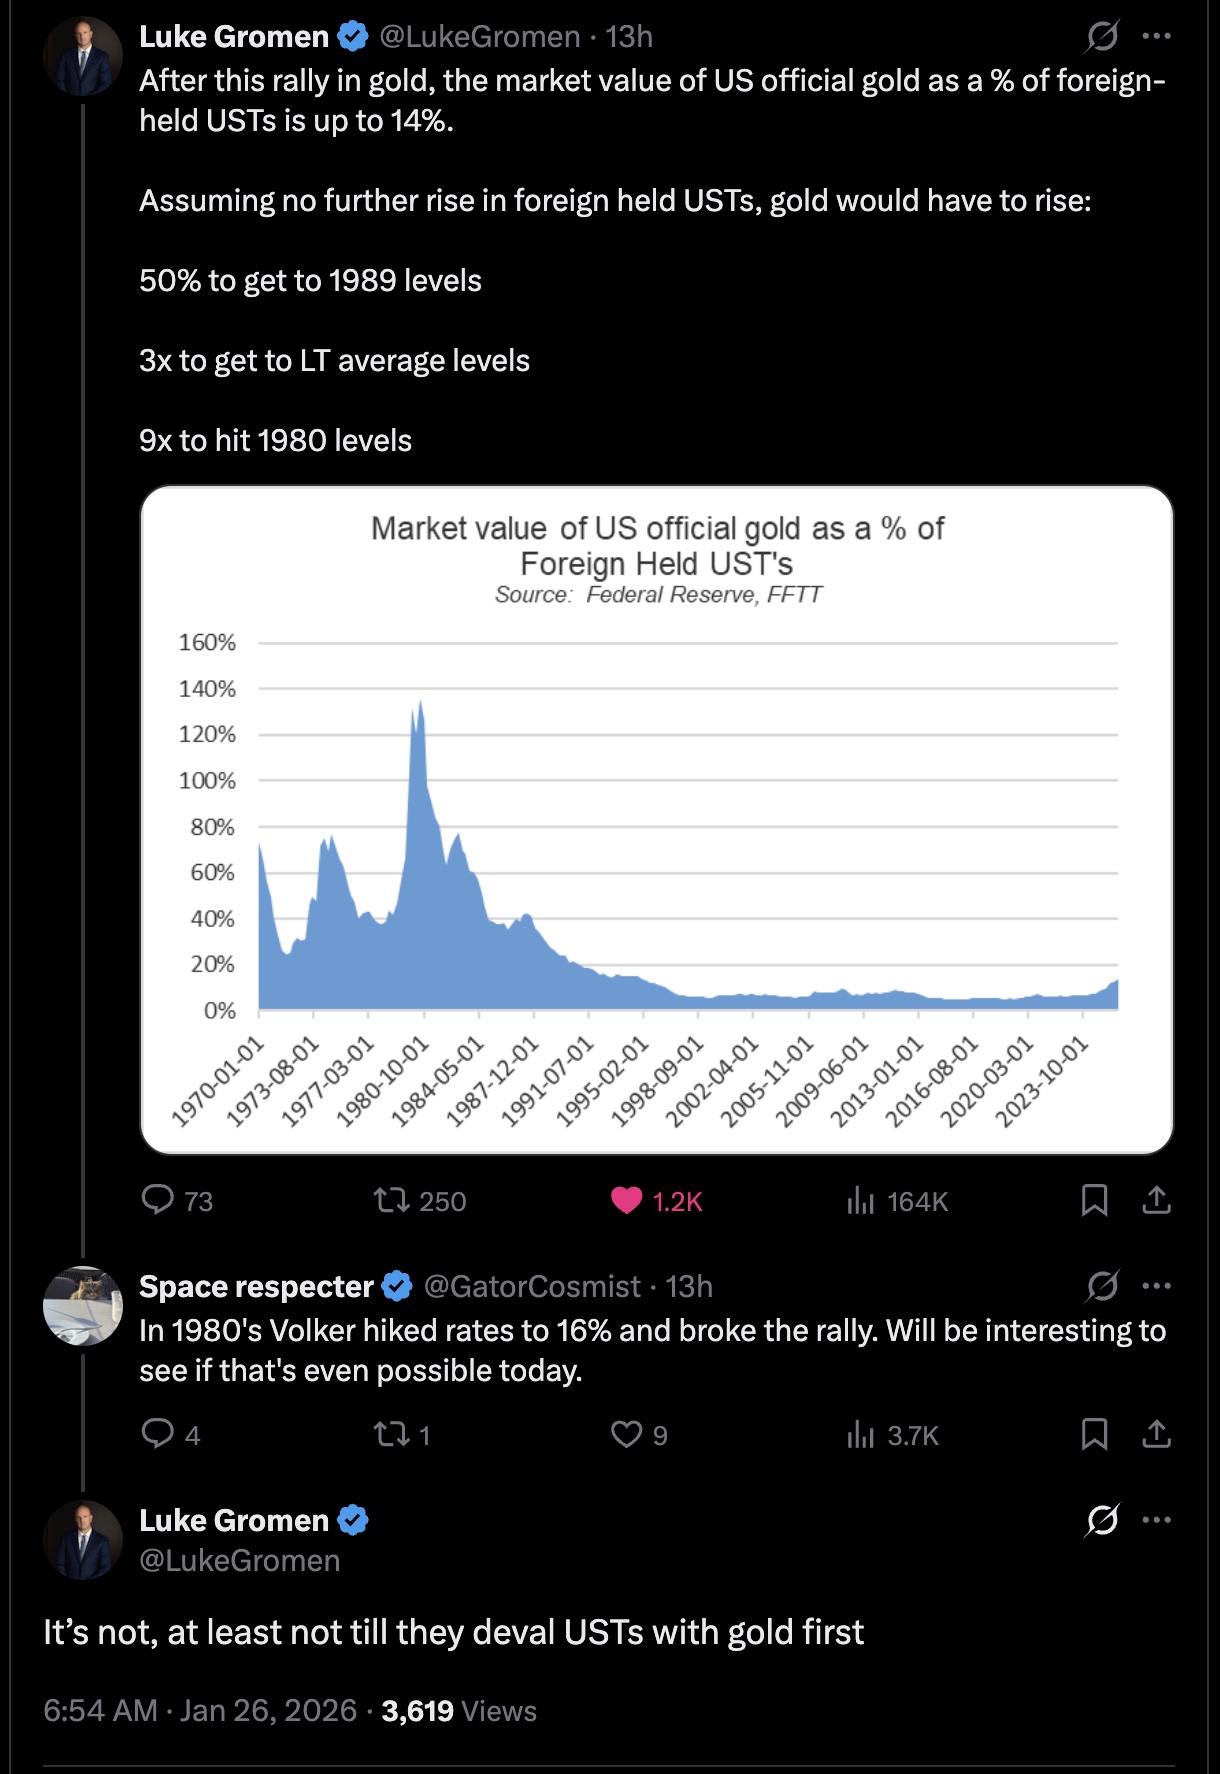Open Grok icon on first tweet

[1102, 37]
